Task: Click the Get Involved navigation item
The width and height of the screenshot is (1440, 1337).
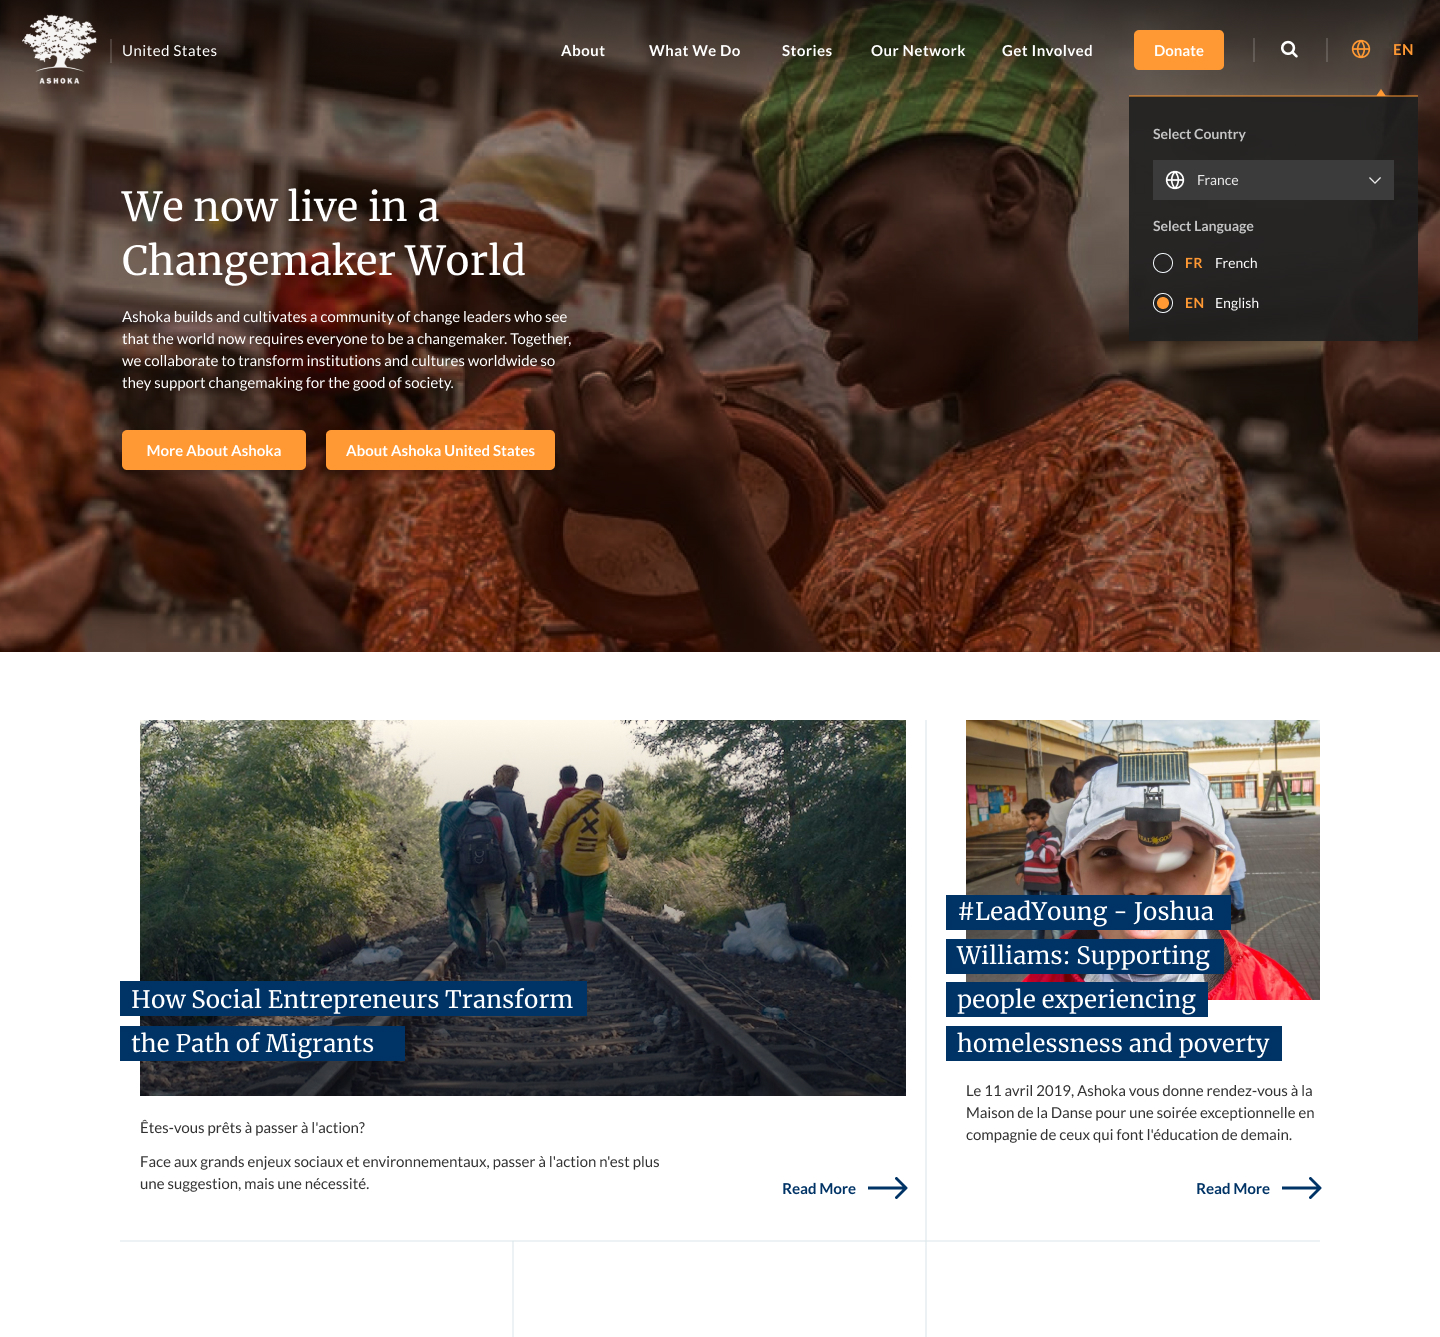Action: coord(1047,50)
